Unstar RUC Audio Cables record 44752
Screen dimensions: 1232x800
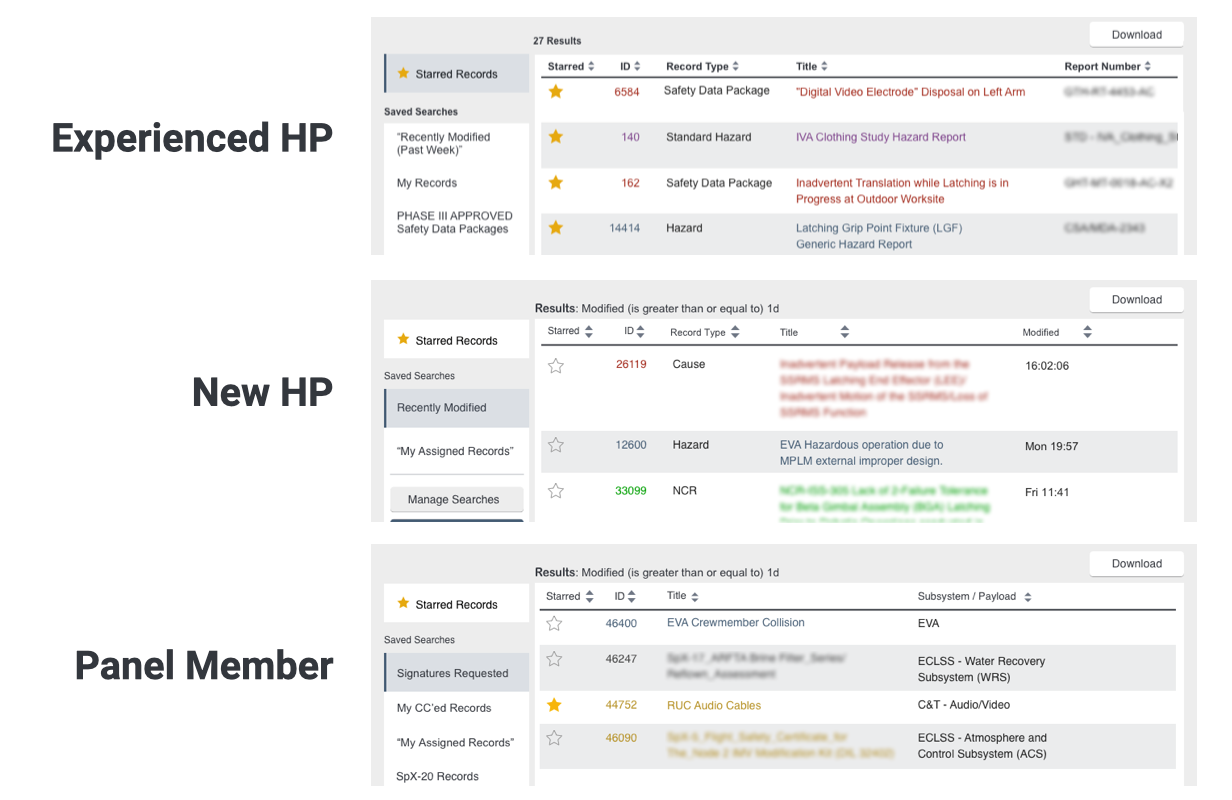pyautogui.click(x=554, y=705)
